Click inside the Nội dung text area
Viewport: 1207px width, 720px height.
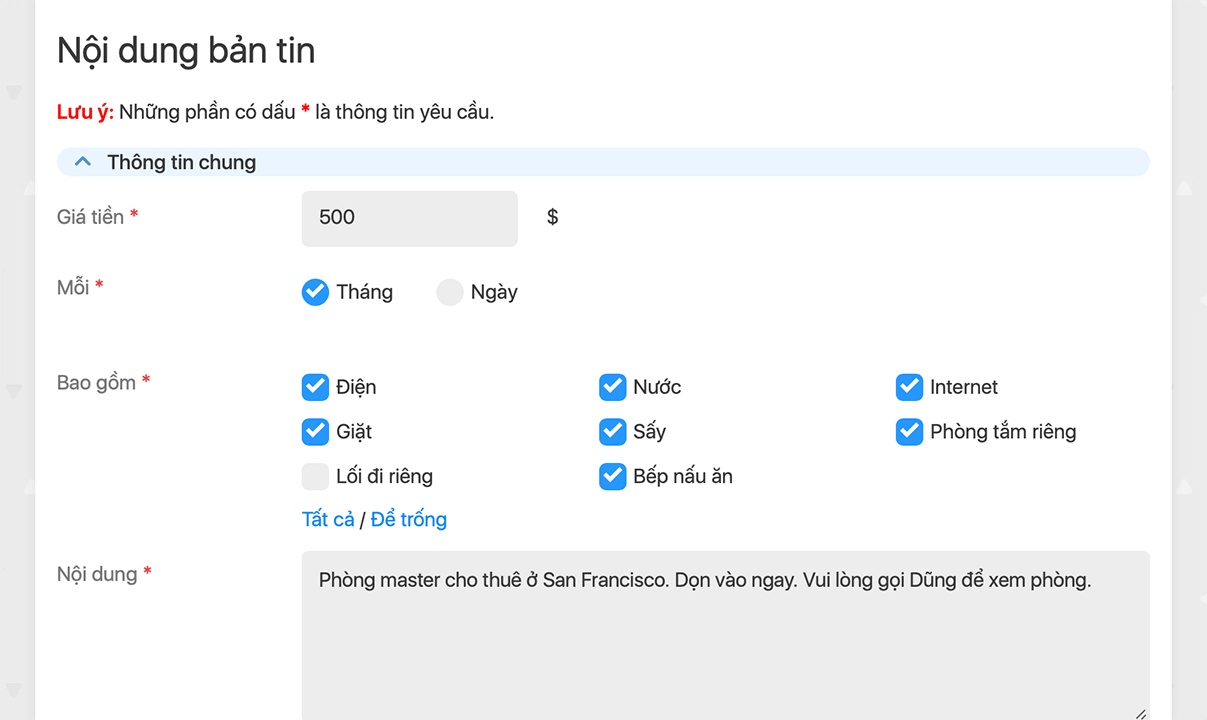click(725, 640)
